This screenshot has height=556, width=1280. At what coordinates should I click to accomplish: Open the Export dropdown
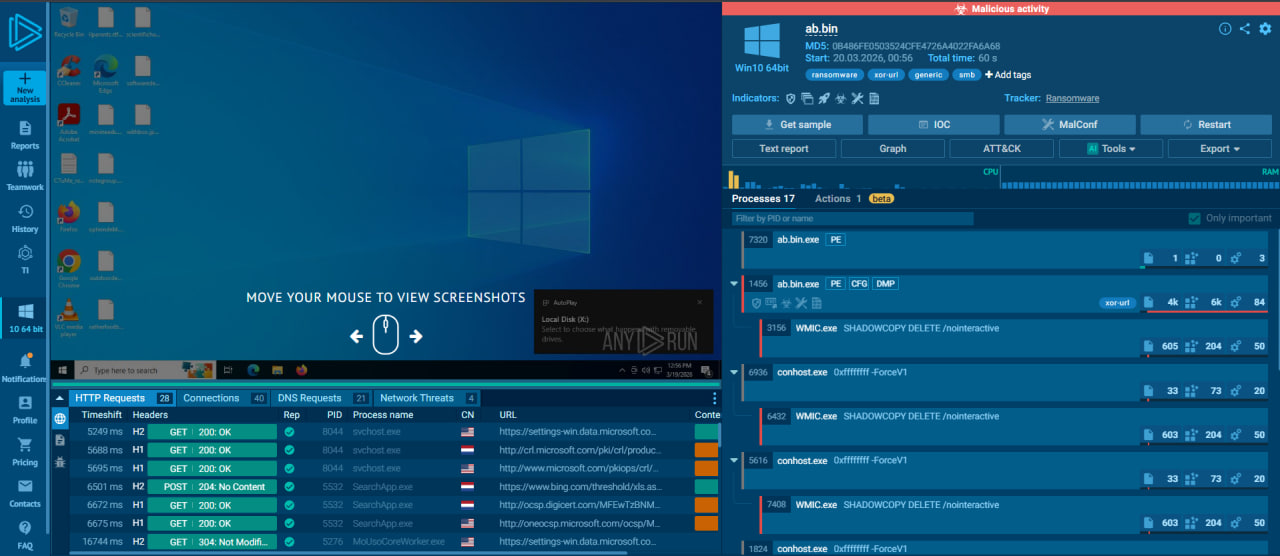[x=1219, y=149]
